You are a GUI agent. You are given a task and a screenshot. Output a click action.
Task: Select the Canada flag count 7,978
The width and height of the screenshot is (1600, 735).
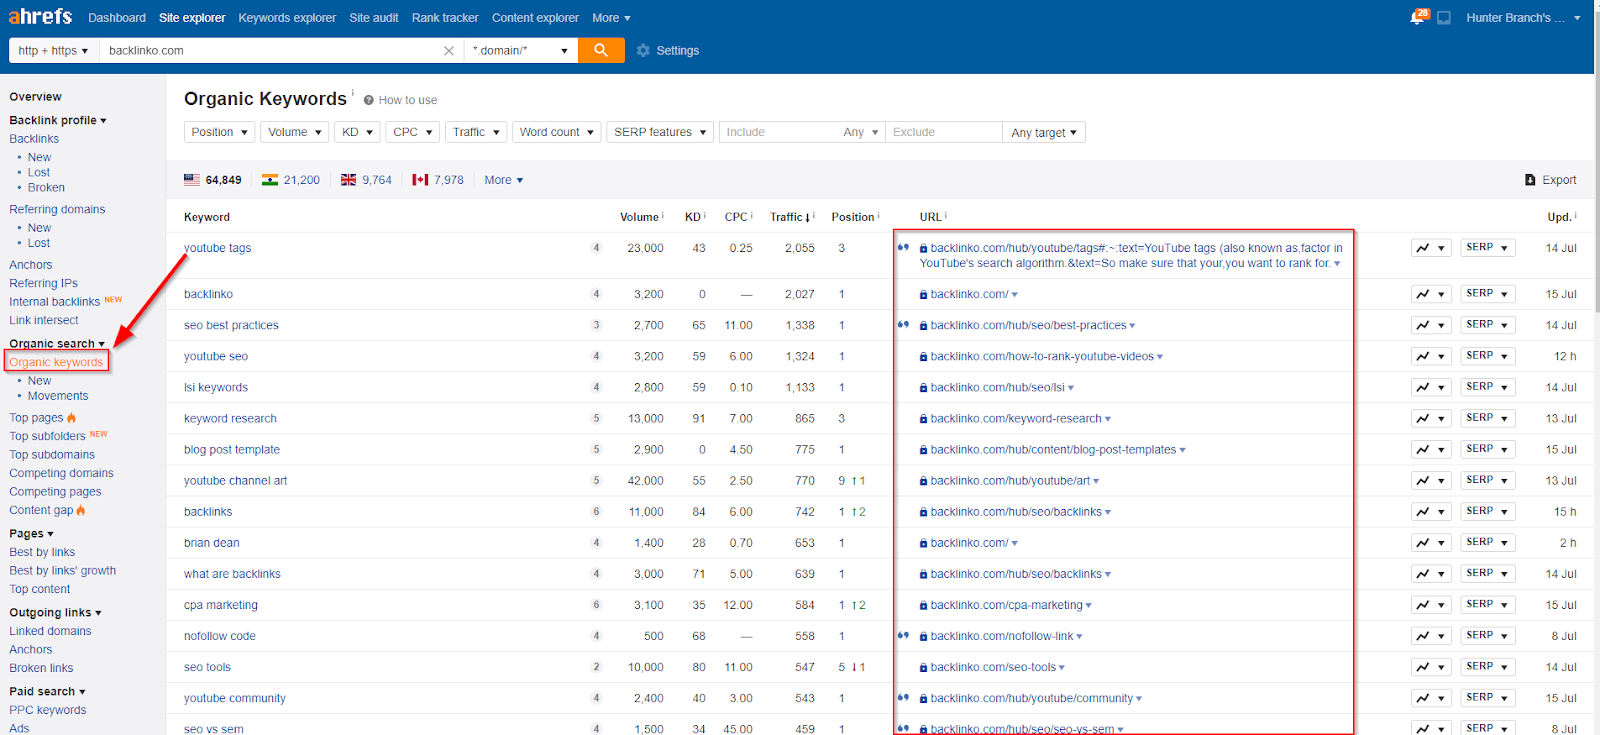(438, 180)
